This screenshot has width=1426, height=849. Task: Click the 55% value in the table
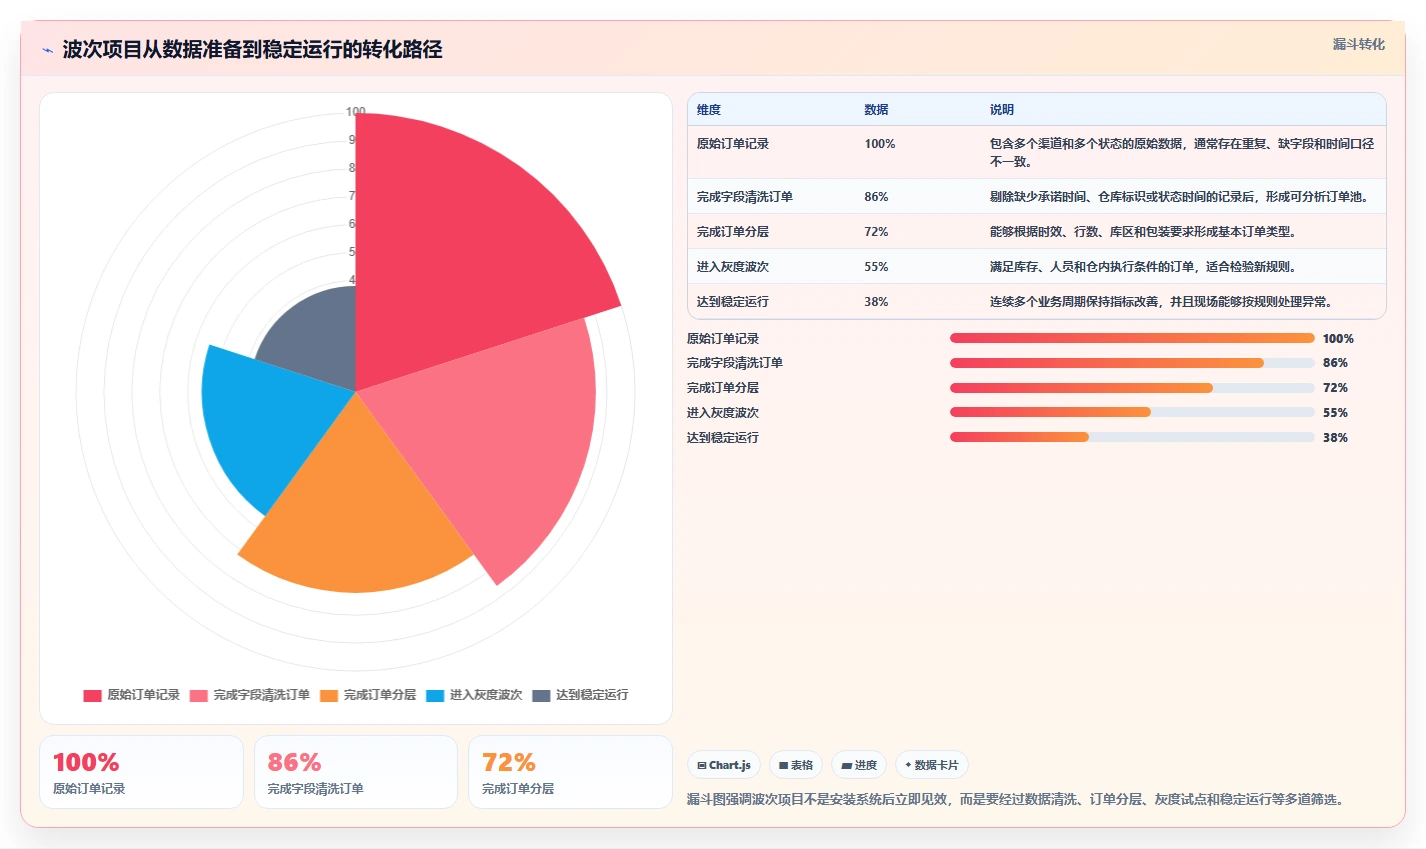point(876,267)
